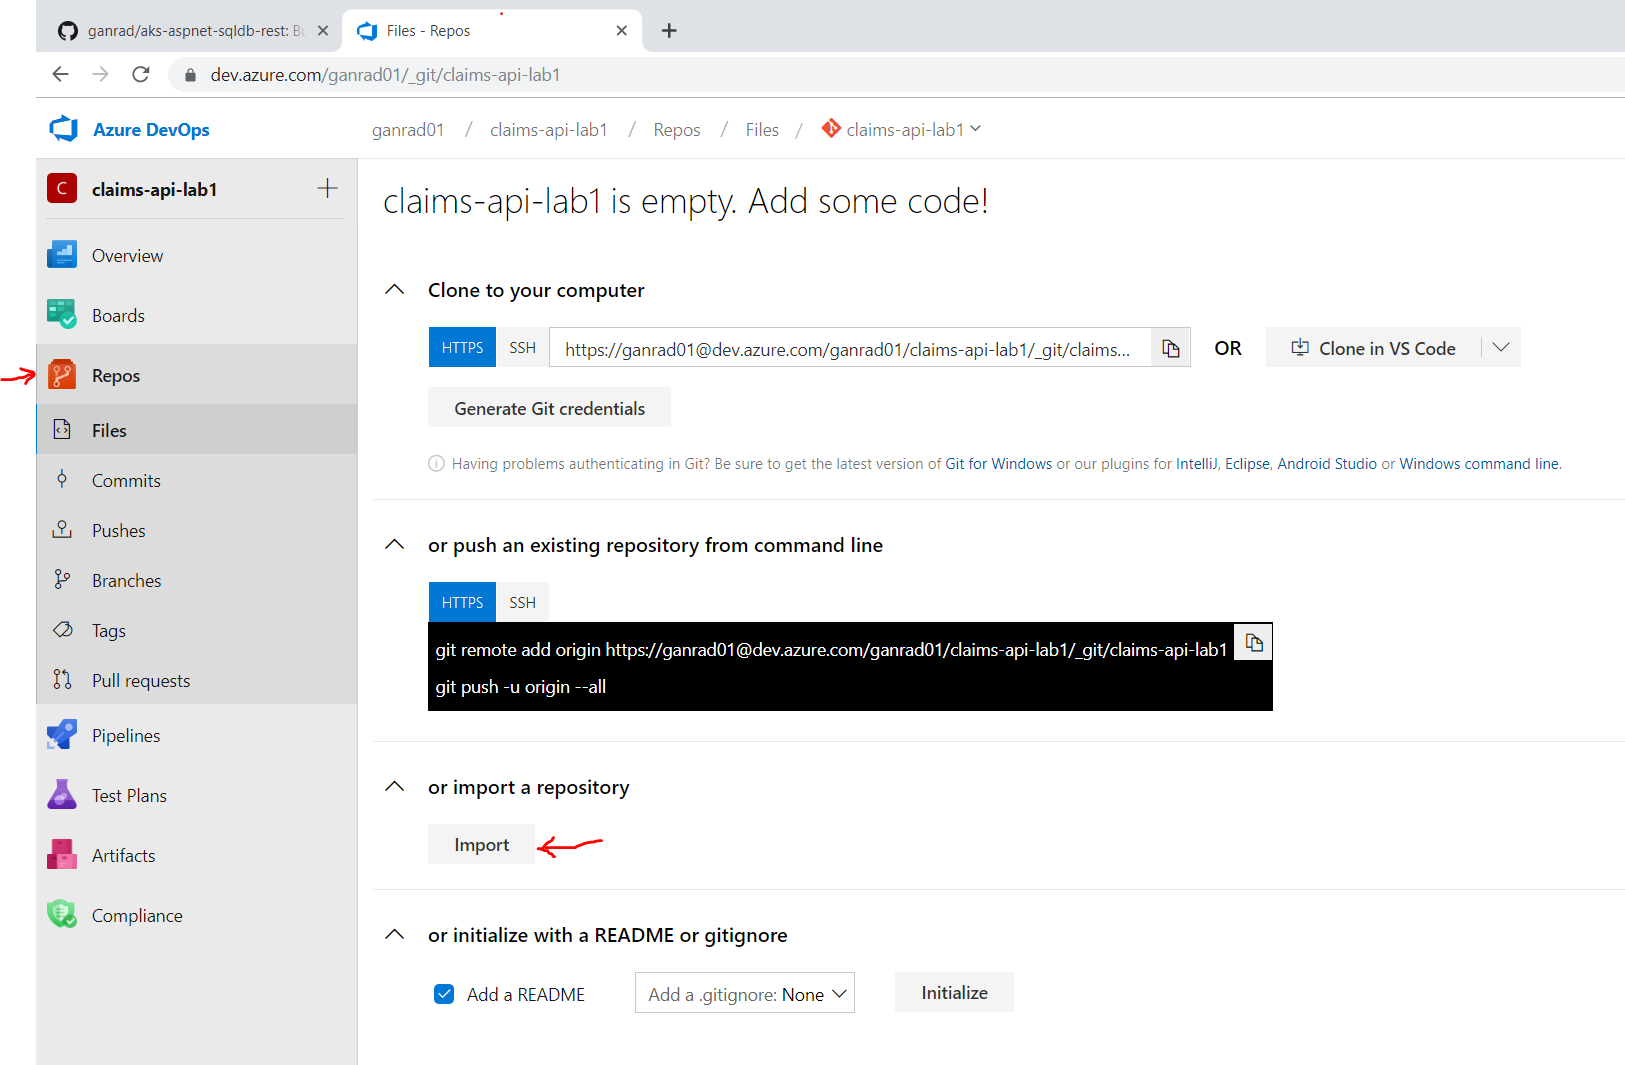Open the IntelliJ plugin link
This screenshot has width=1625, height=1065.
tap(1197, 464)
